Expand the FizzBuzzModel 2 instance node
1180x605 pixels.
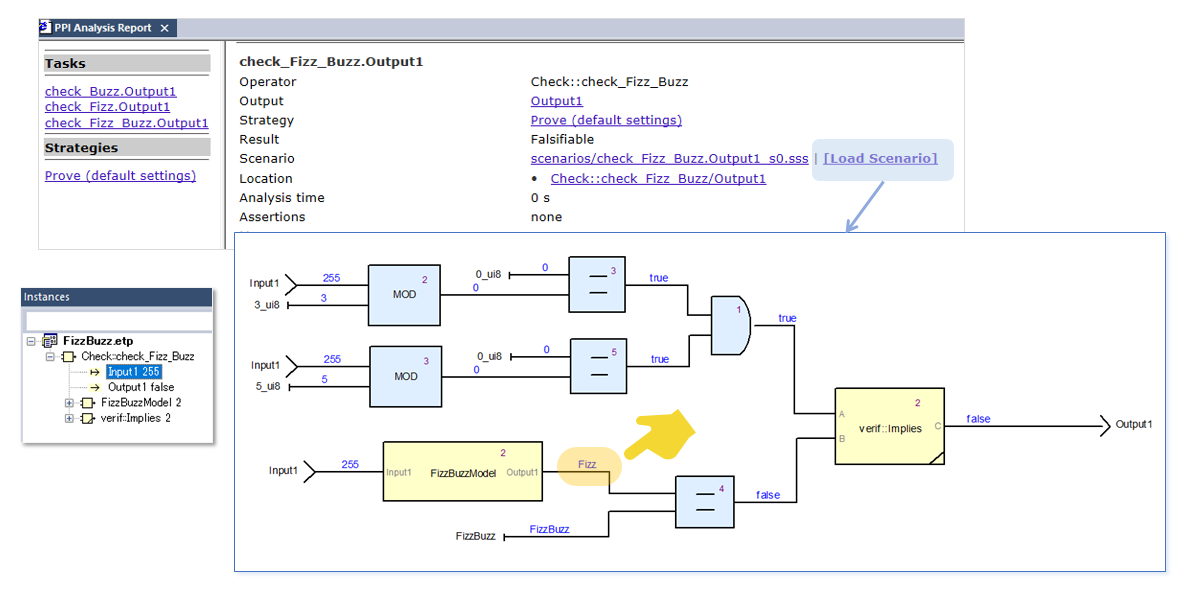click(69, 403)
